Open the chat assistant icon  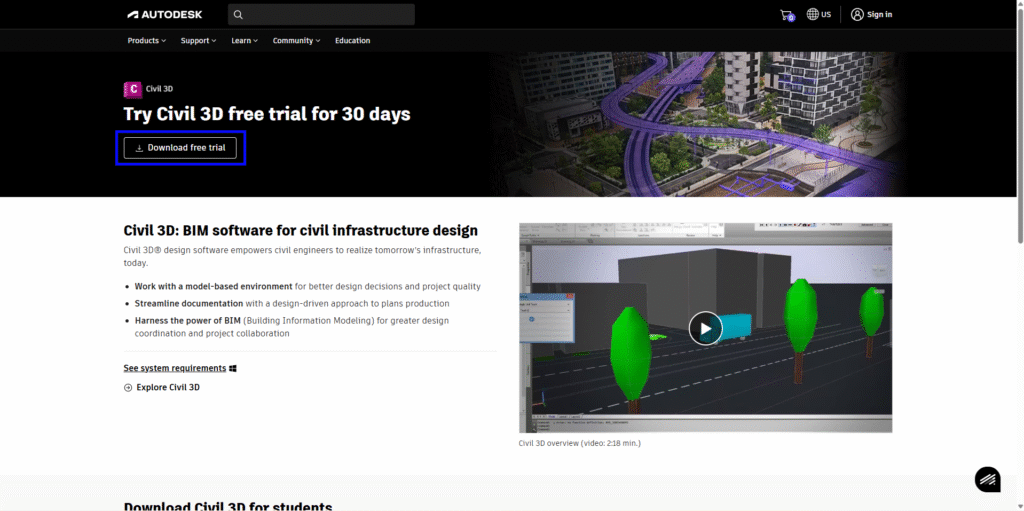[x=987, y=479]
